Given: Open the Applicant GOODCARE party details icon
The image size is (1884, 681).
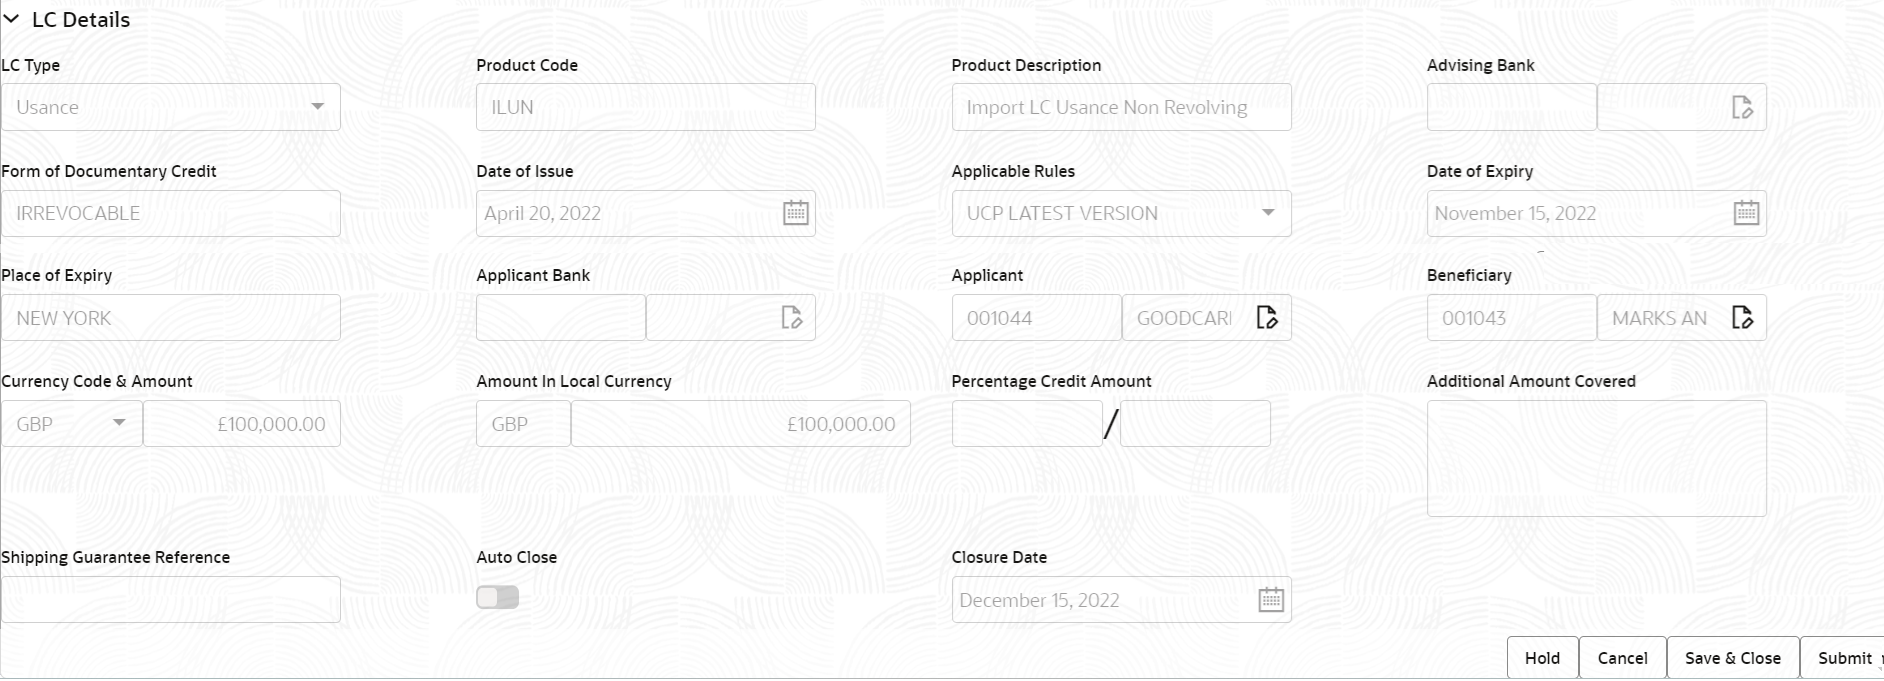Looking at the screenshot, I should click(1268, 317).
